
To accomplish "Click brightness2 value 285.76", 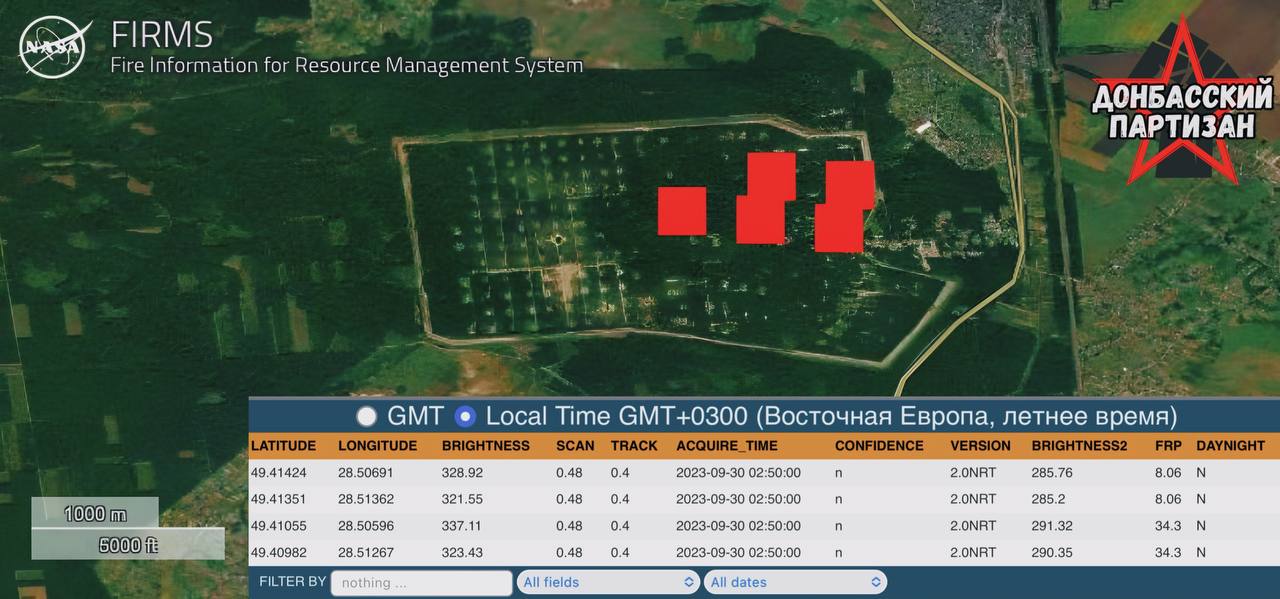I will coord(1052,473).
